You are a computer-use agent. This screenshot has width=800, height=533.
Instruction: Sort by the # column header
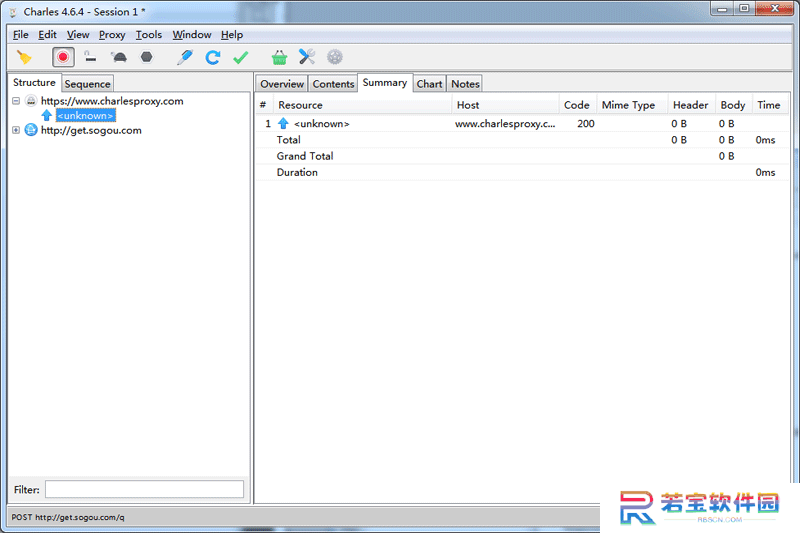click(263, 105)
